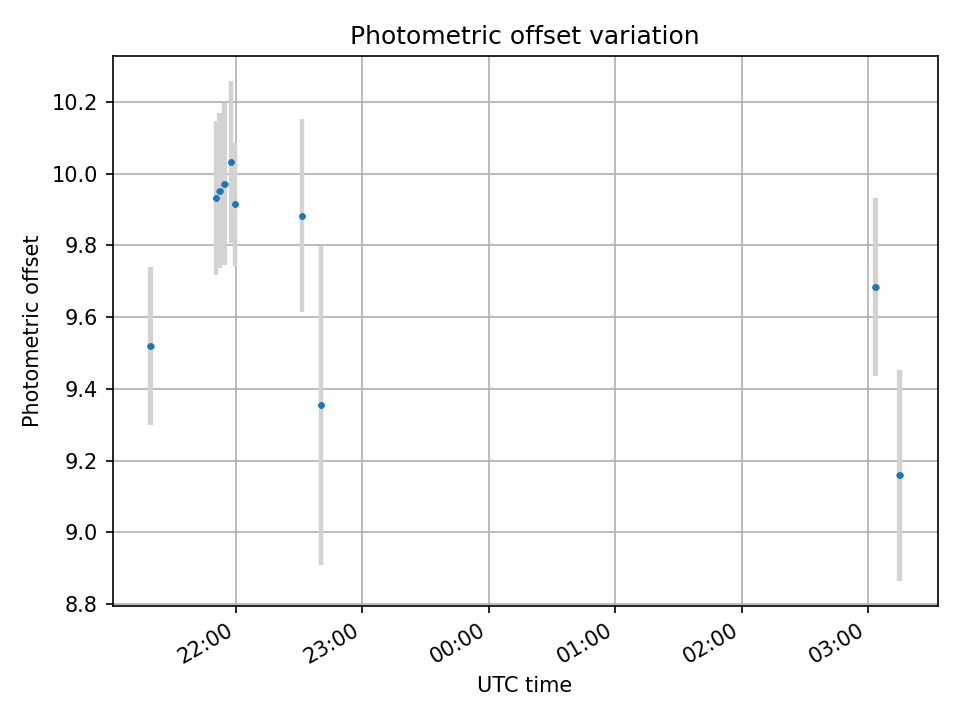The width and height of the screenshot is (960, 720).
Task: Click the 02:00 x-axis tick label
Action: 713,644
